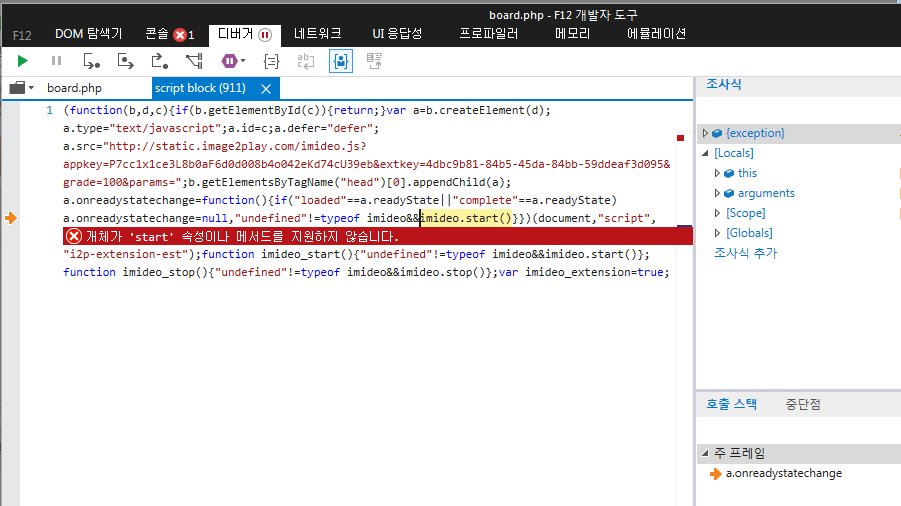Click 조사식 추가 to add watch

tap(745, 253)
